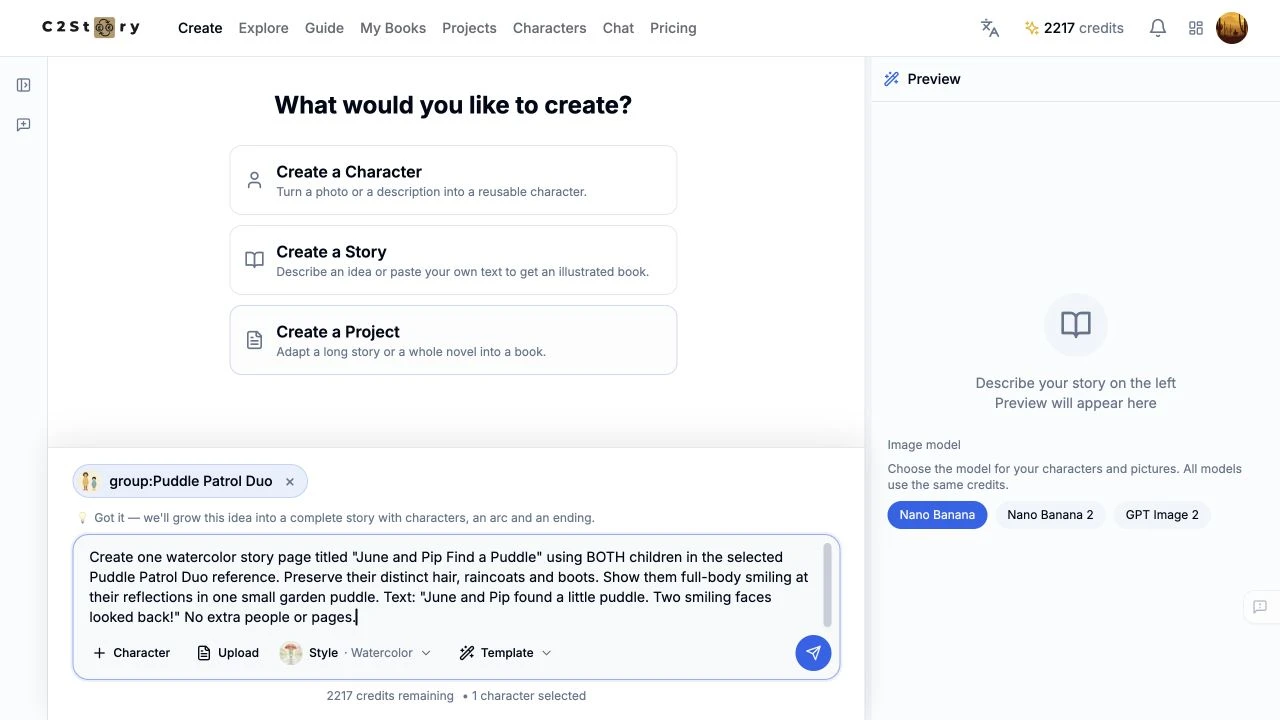Click the Upload button
1280x720 pixels.
point(228,653)
